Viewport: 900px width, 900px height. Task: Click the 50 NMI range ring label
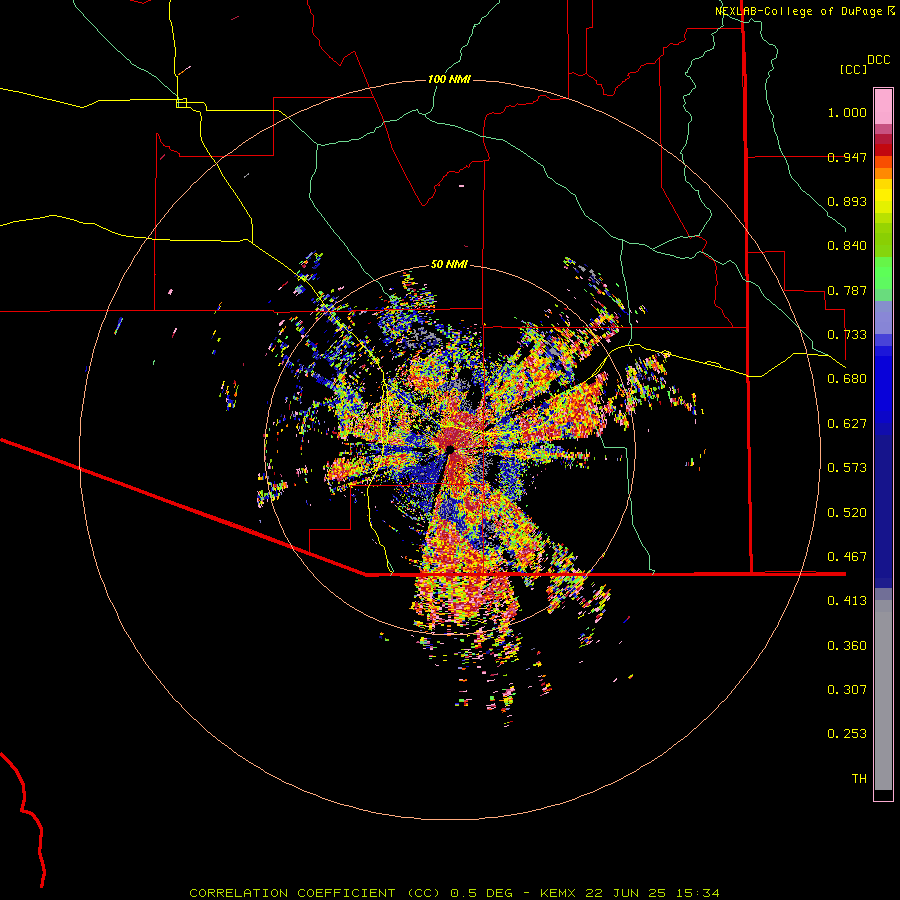[x=449, y=264]
